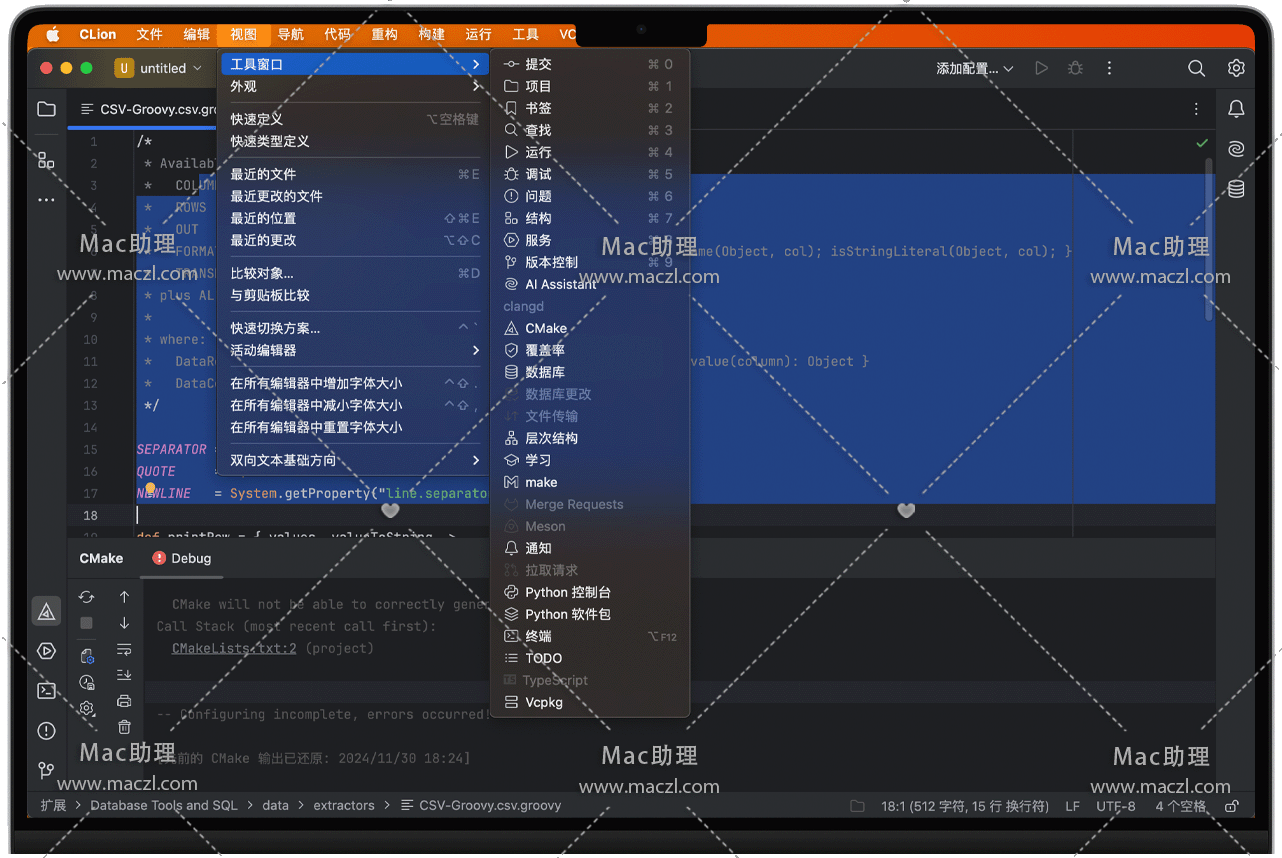The height and width of the screenshot is (858, 1282).
Task: Toggle soft-wrap in CMake output panel
Action: coord(124,649)
